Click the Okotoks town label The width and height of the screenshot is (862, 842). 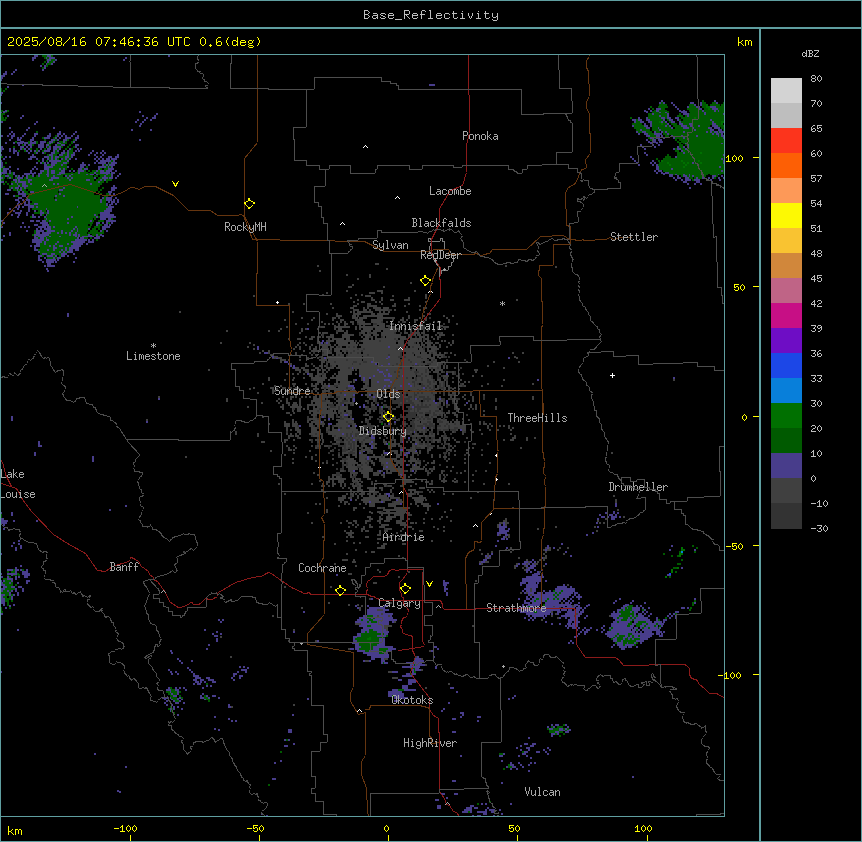pyautogui.click(x=412, y=700)
